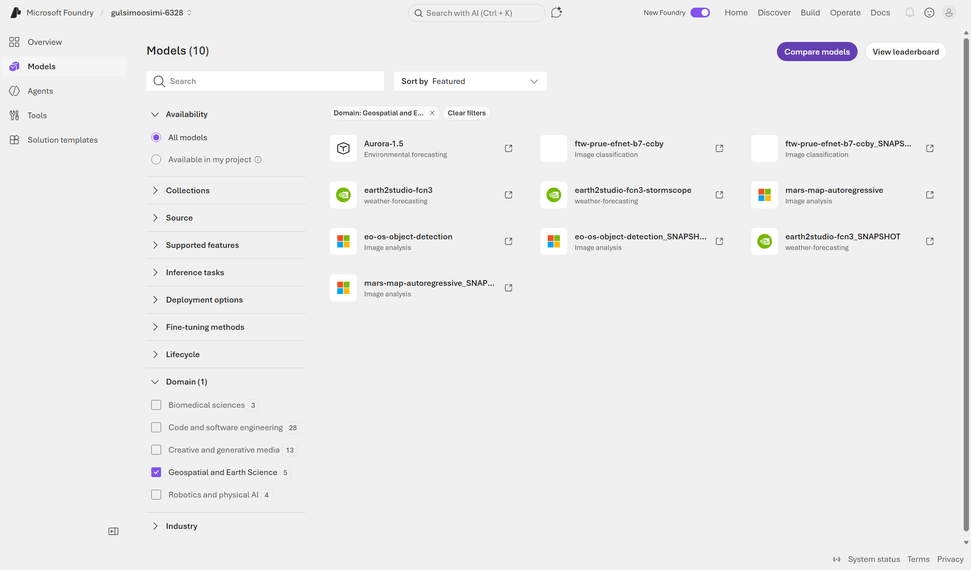Open the Privacy link
Screen dimensions: 971x570
[x=950, y=559]
